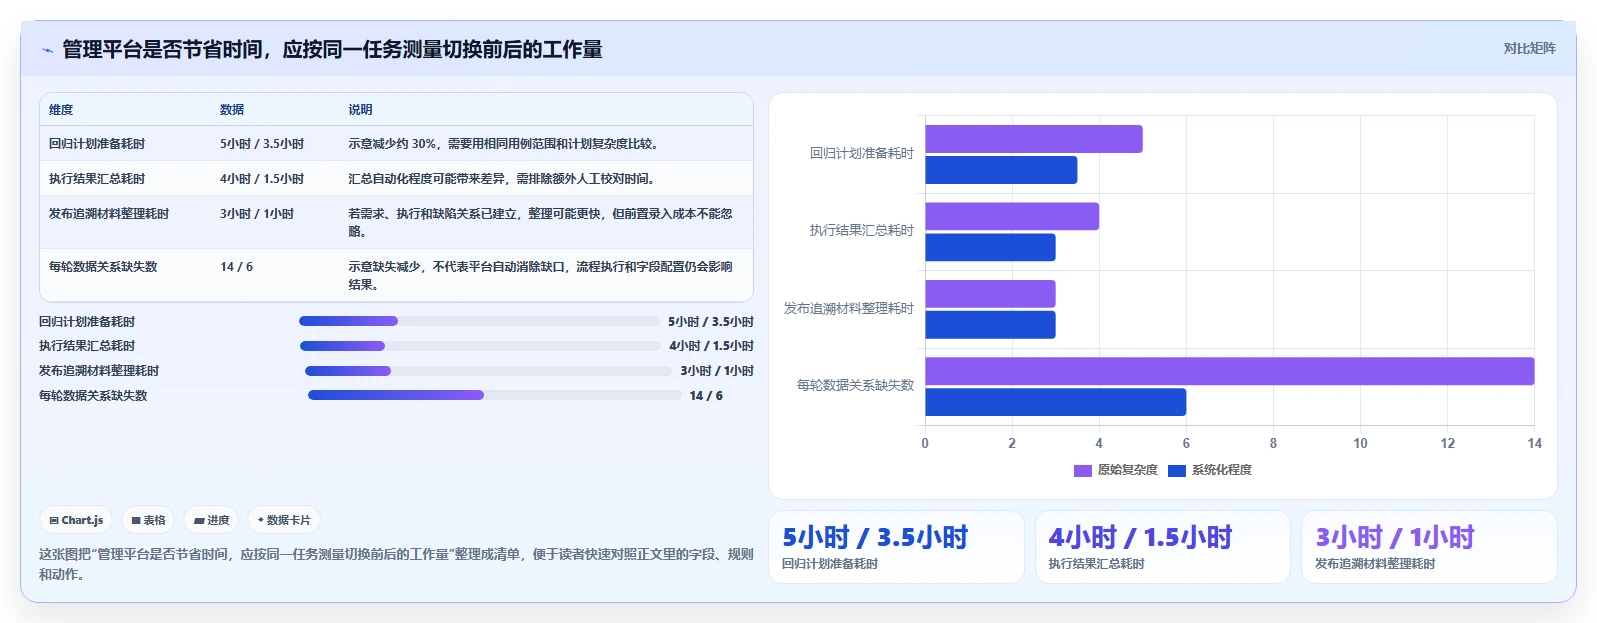Screen dimensions: 1597x623
Task: Toggle the purple 原始复杂度 legend swatch
Action: (1082, 470)
